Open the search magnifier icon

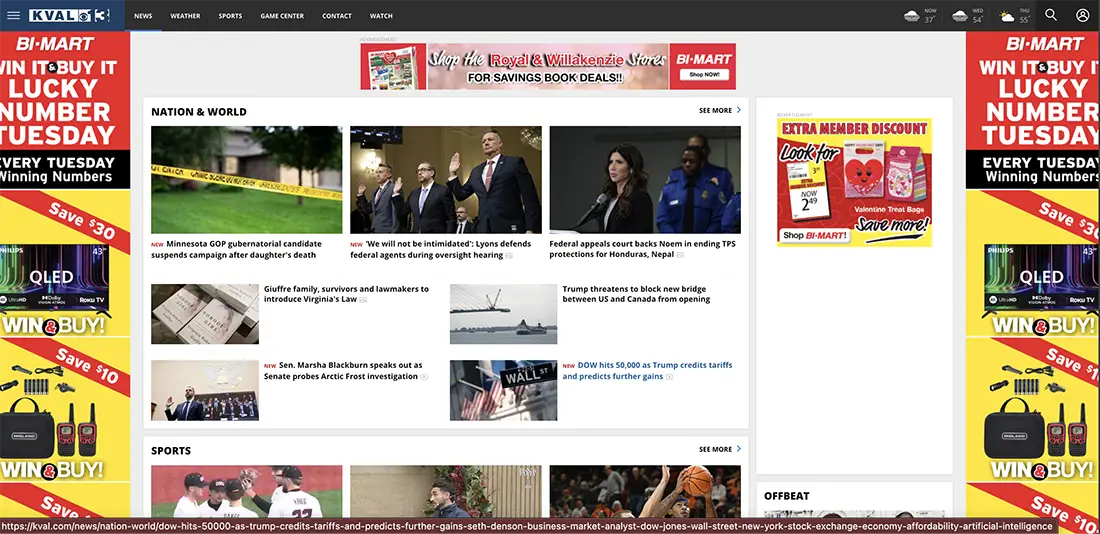(x=1050, y=15)
